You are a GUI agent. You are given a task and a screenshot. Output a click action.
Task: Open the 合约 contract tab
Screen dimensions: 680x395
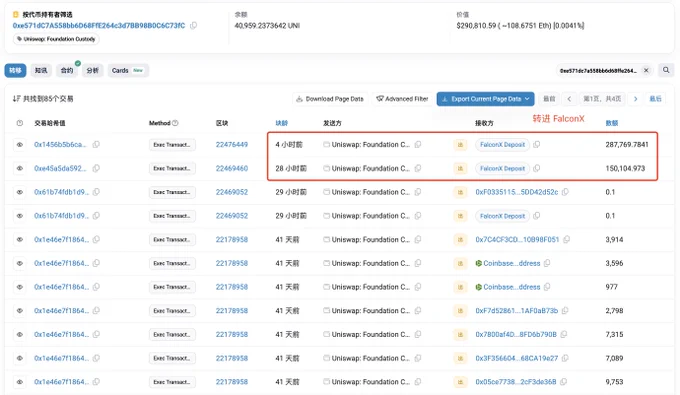(67, 70)
